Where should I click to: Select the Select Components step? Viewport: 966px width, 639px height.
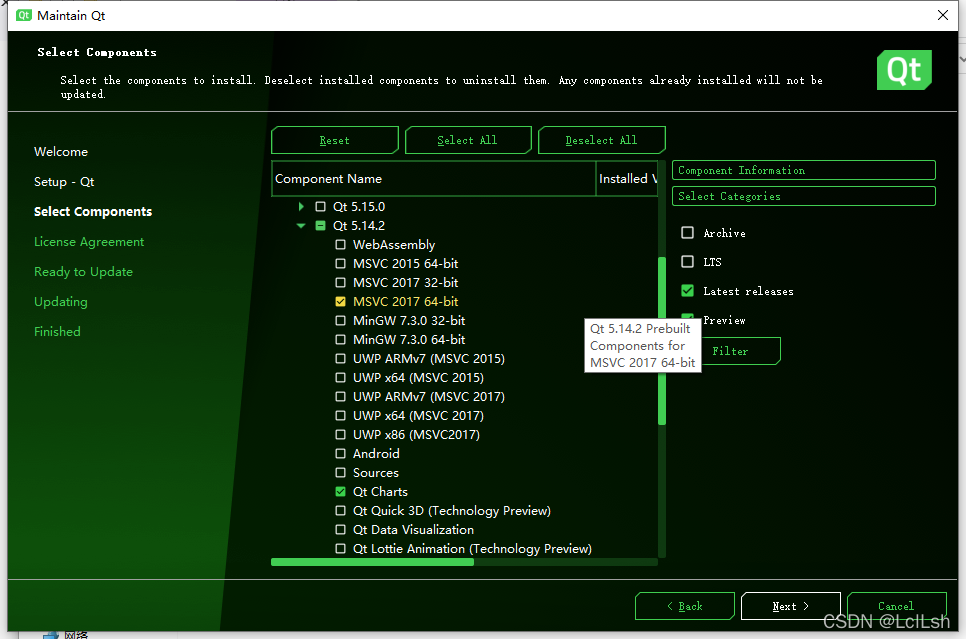pyautogui.click(x=93, y=211)
